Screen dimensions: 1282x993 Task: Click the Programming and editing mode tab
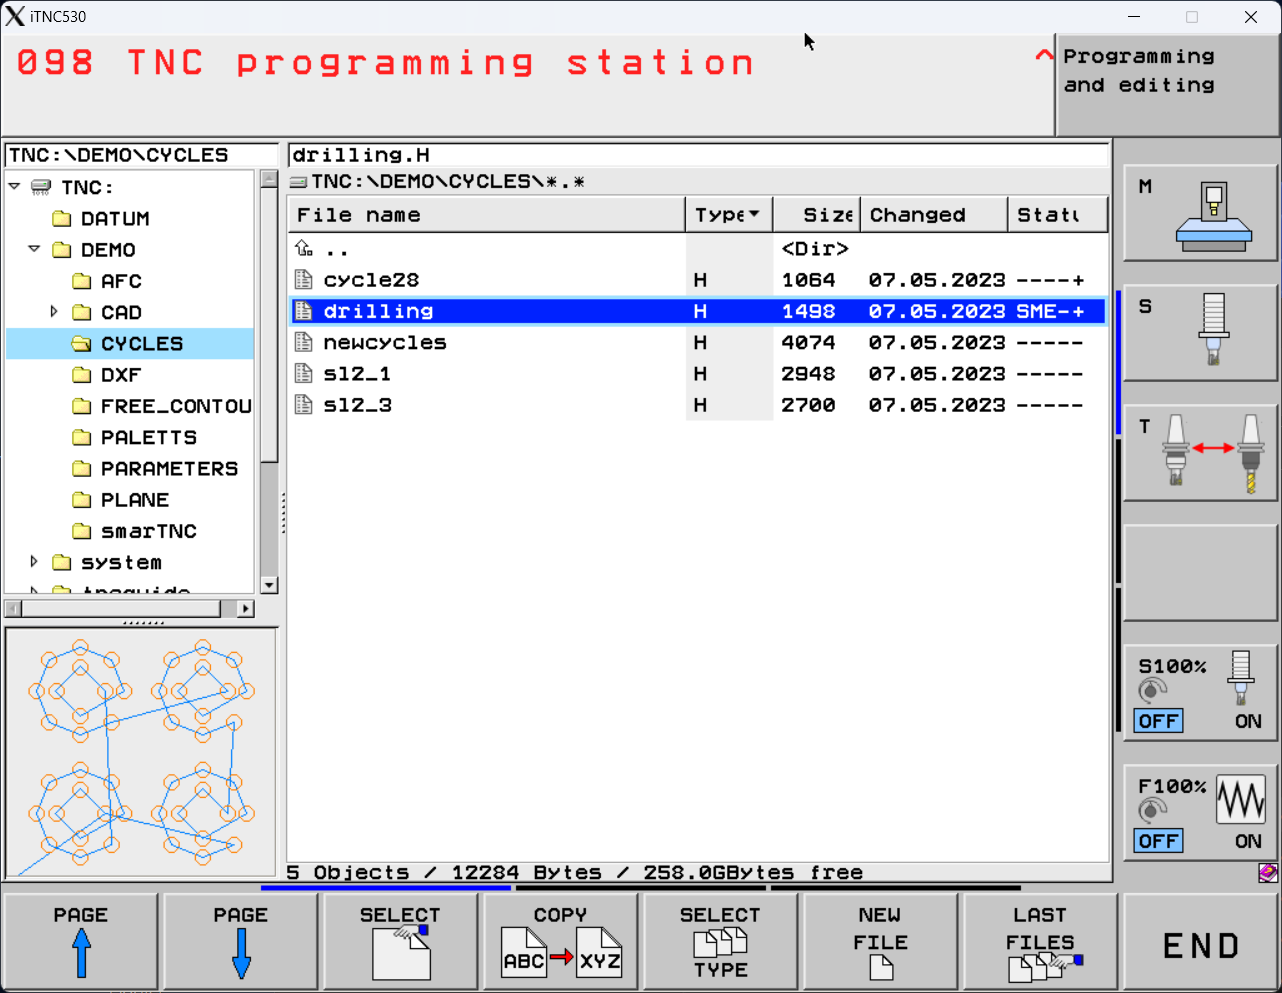coord(1166,86)
